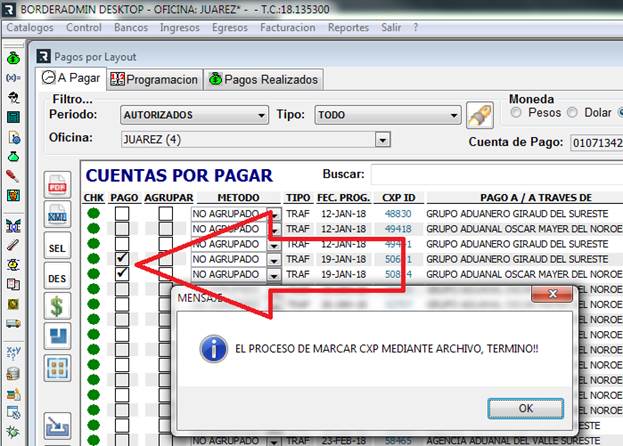Open METODO dropdown for CXP 49418
This screenshot has height=446, width=623.
pyautogui.click(x=274, y=230)
